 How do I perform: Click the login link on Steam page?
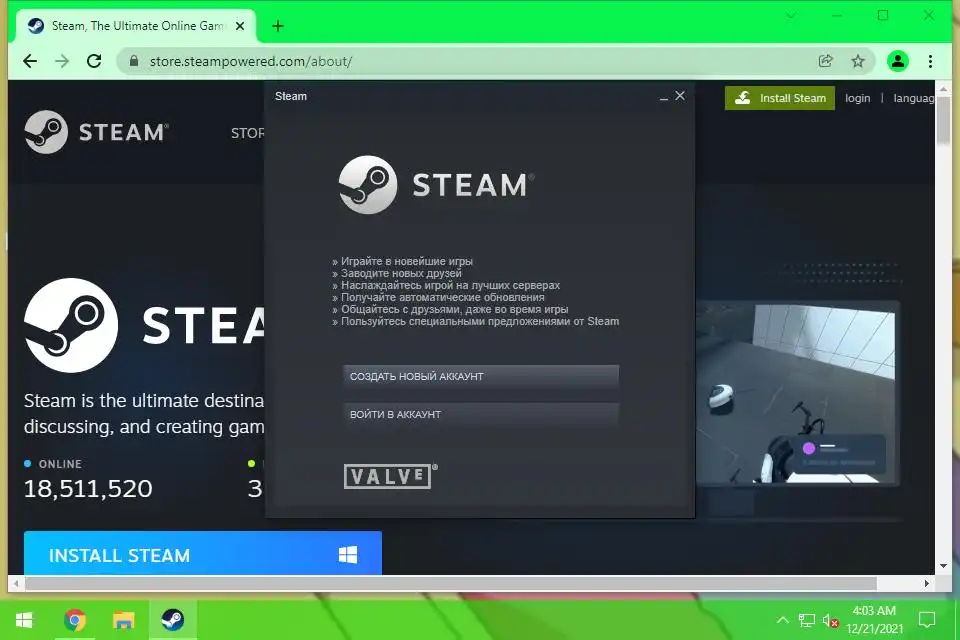(x=857, y=98)
